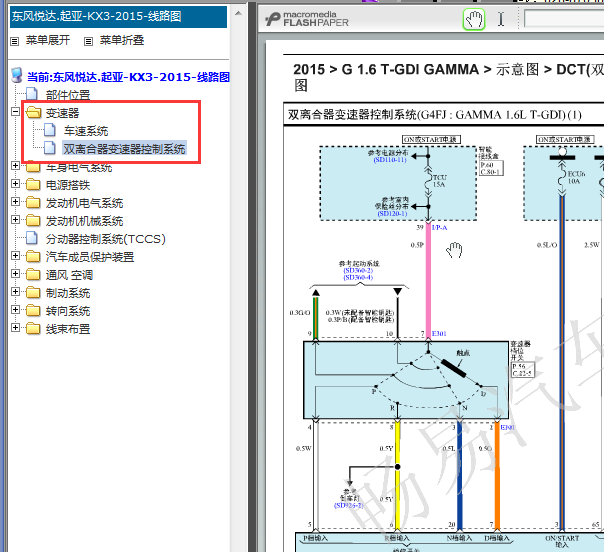The height and width of the screenshot is (552, 604).
Task: Click the 菜单展开 list icon
Action: [15, 41]
